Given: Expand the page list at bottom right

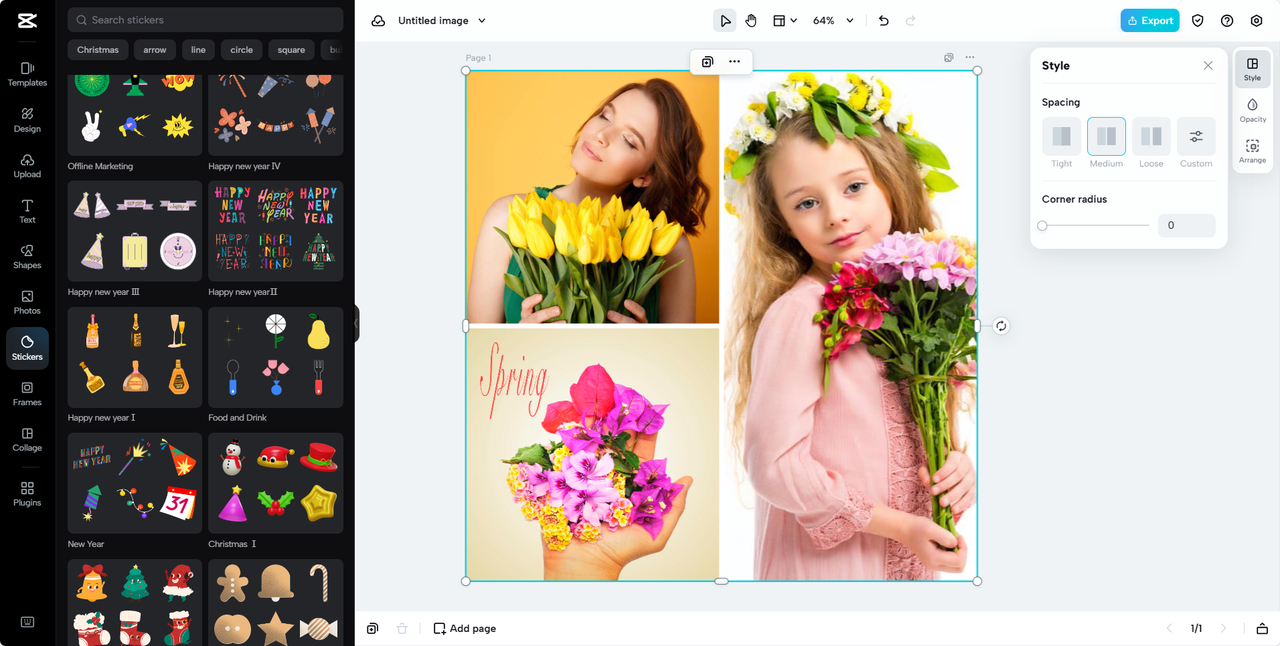Looking at the screenshot, I should click(x=1262, y=628).
